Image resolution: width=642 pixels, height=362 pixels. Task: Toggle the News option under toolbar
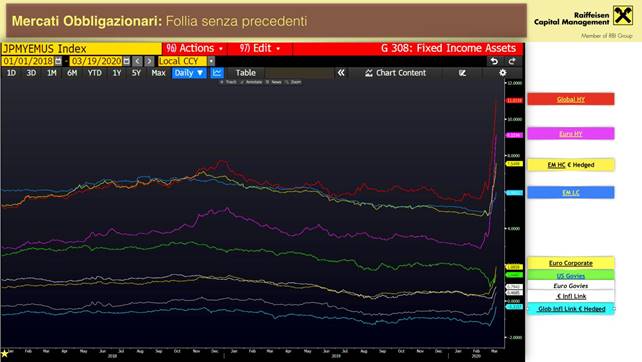274,82
